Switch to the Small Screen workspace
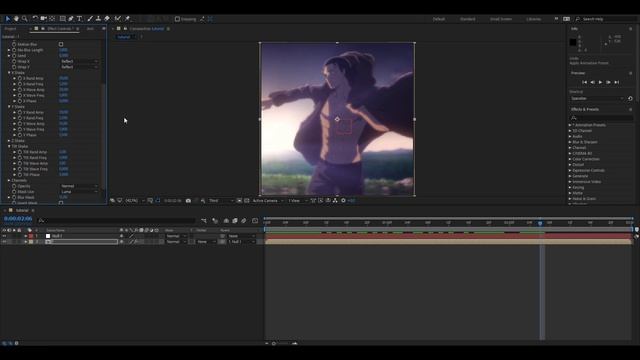 coord(501,19)
